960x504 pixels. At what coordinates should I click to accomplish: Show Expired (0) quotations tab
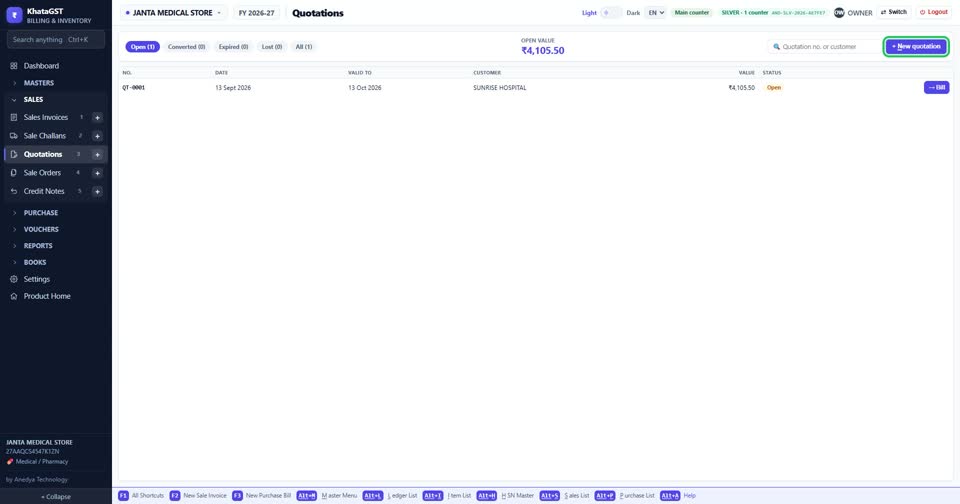coord(233,47)
